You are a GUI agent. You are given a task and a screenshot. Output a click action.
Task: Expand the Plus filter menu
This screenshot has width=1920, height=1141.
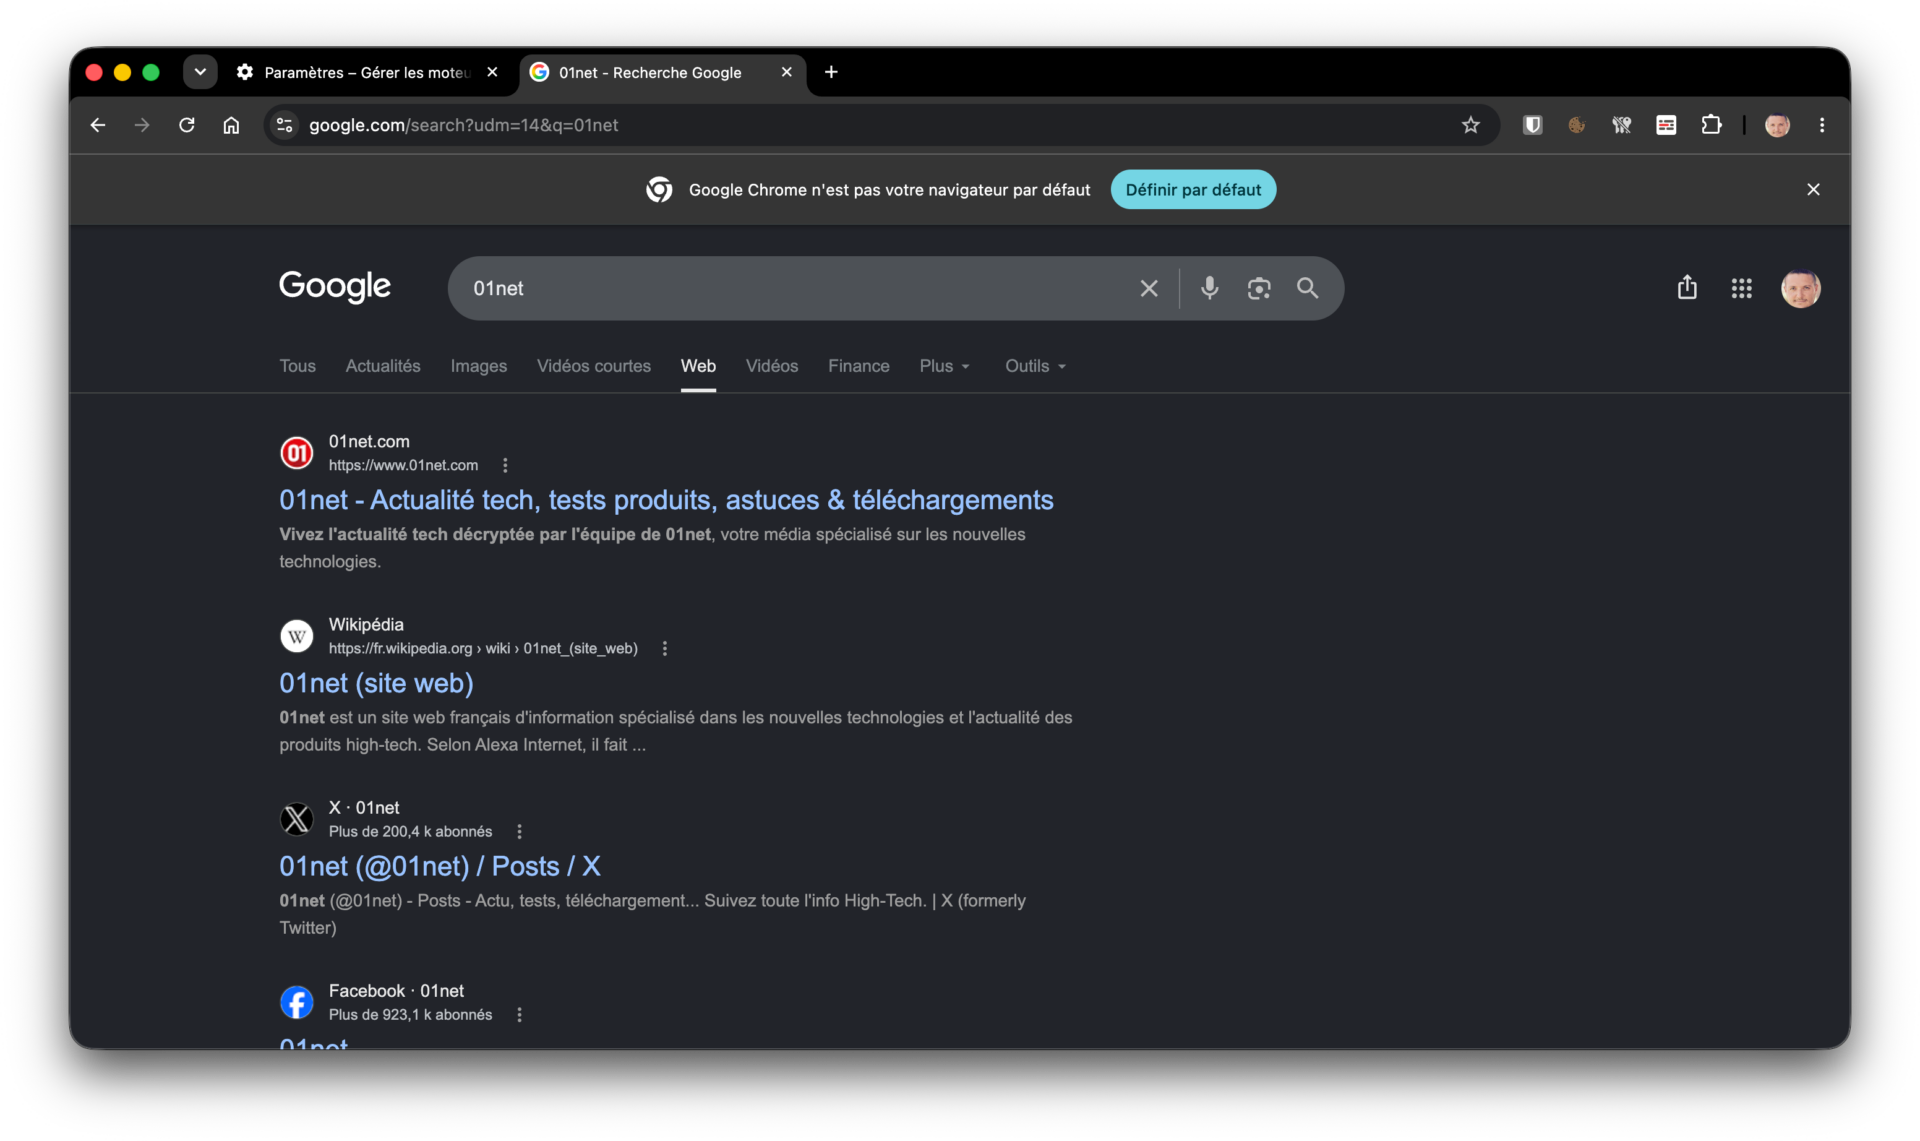click(x=945, y=366)
